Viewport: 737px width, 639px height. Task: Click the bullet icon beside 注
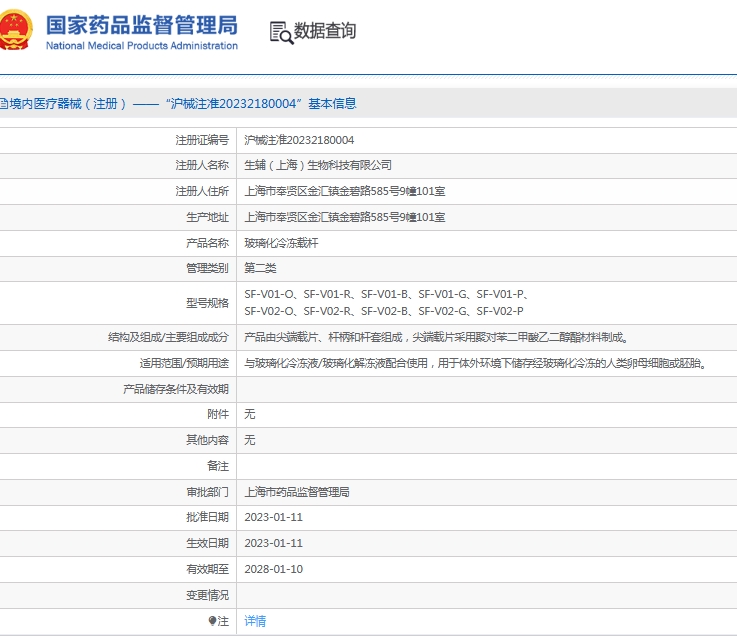coord(212,621)
